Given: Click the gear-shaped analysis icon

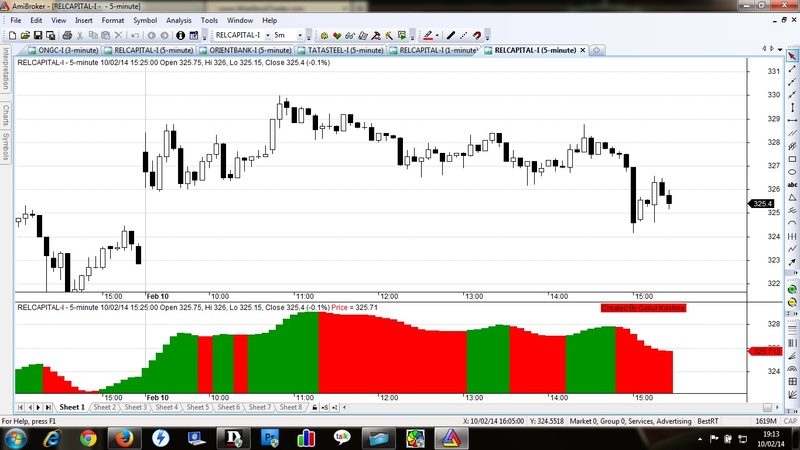Looking at the screenshot, I should click(324, 35).
